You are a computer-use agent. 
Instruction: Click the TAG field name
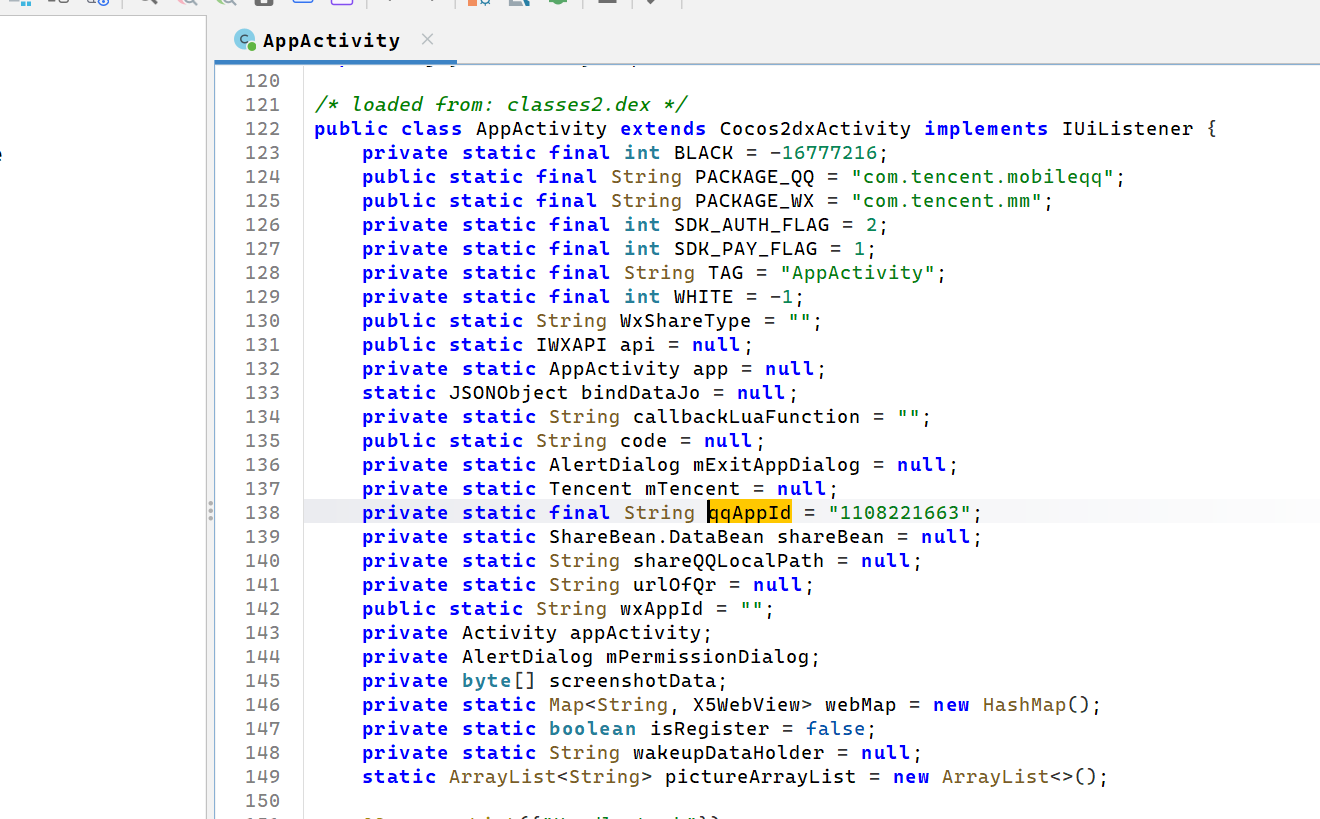pyautogui.click(x=727, y=273)
